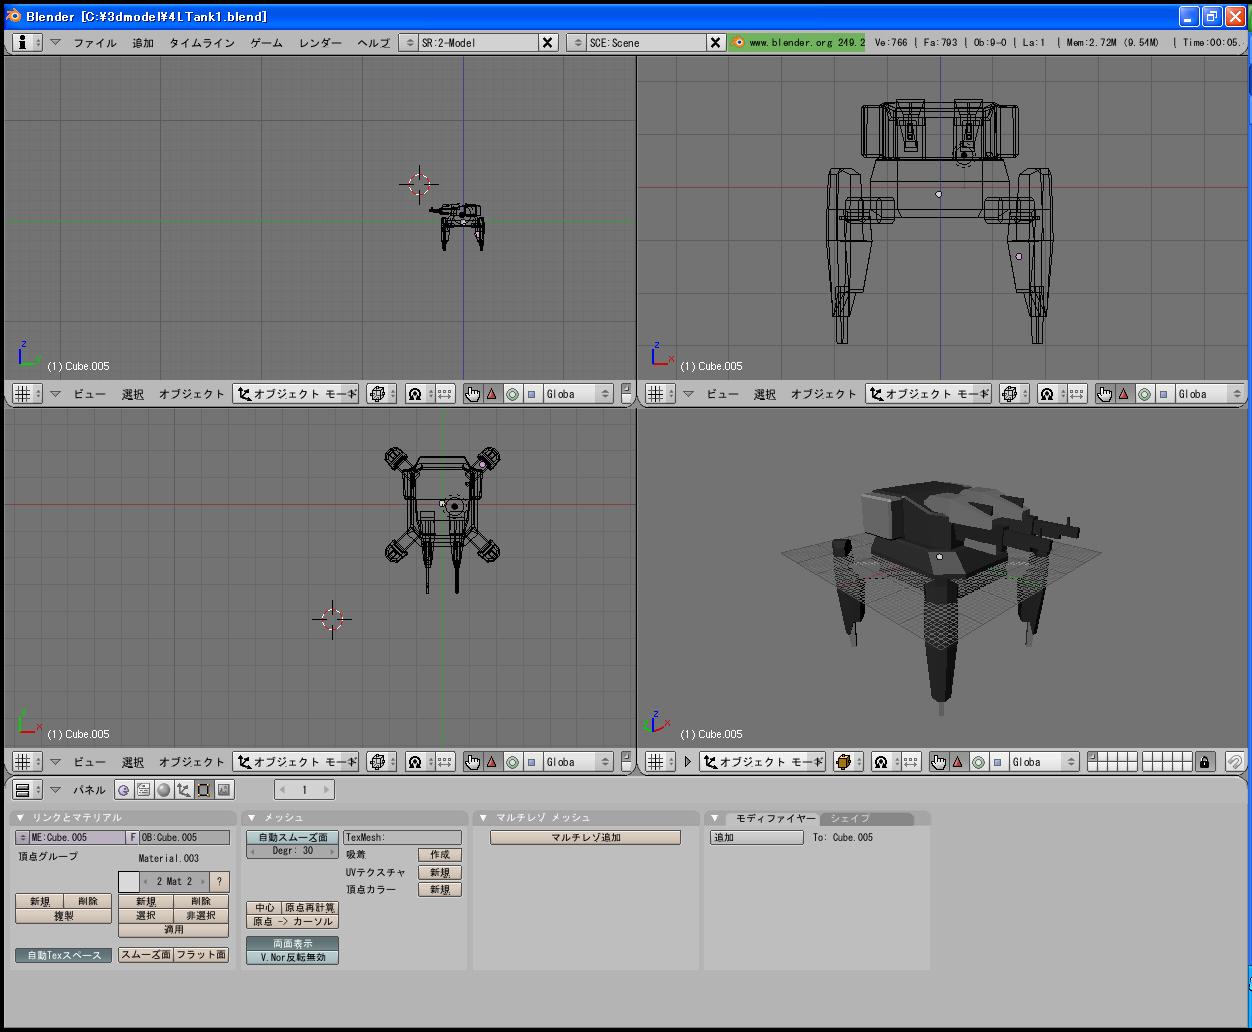The height and width of the screenshot is (1032, 1252).
Task: Open the ファイル menu
Action: (94, 43)
